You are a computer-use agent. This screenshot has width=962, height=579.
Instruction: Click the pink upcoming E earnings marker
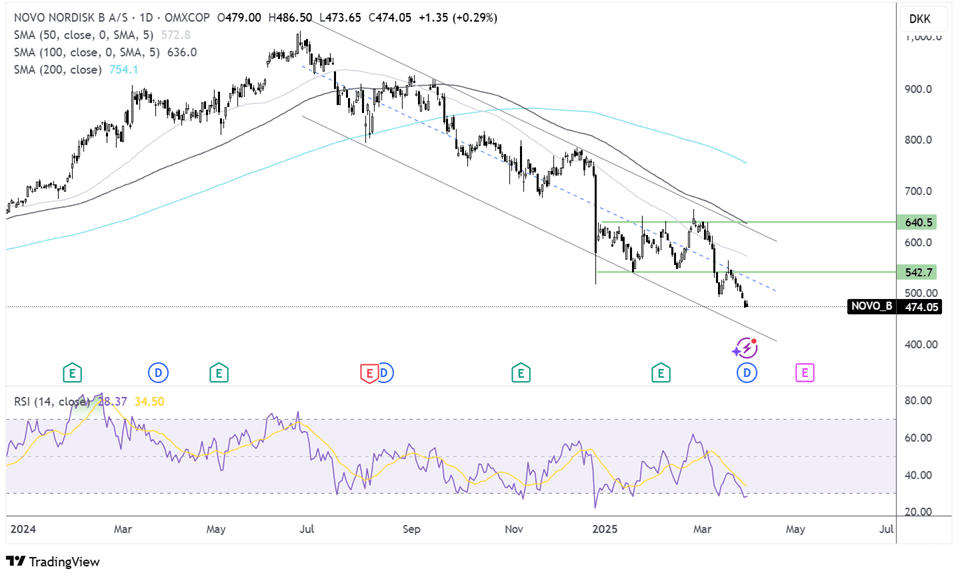pos(804,372)
